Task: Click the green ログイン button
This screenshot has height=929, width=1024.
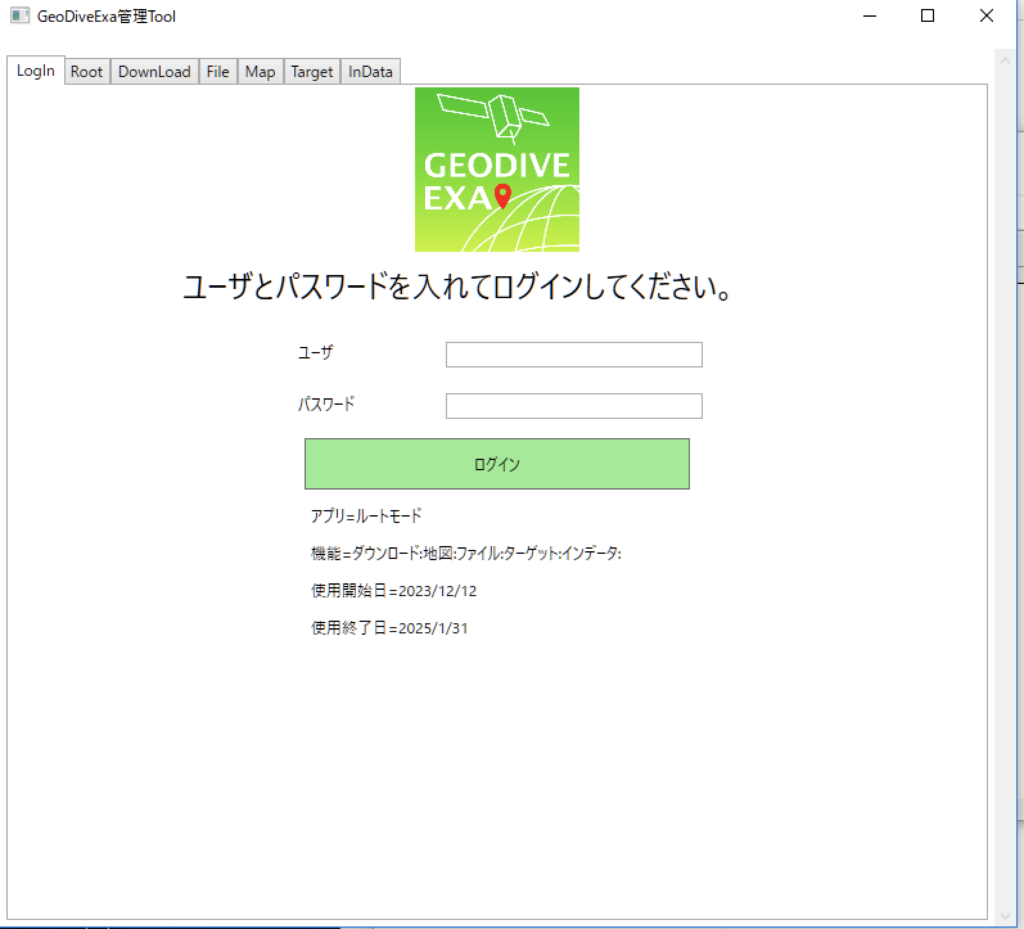Action: click(x=497, y=464)
